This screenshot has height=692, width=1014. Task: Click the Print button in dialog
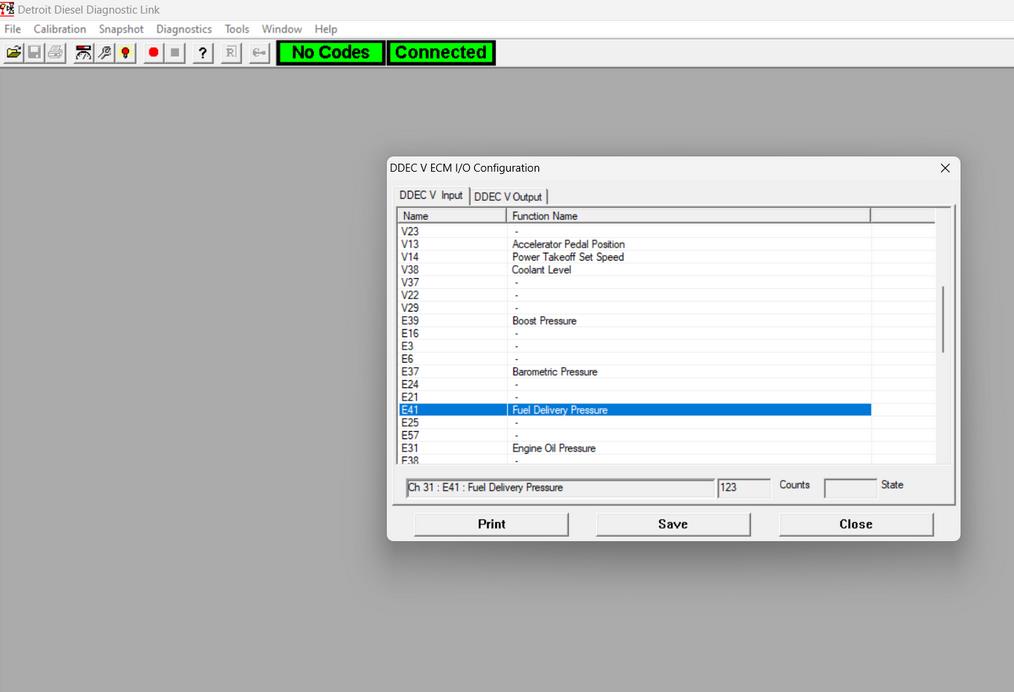(491, 524)
